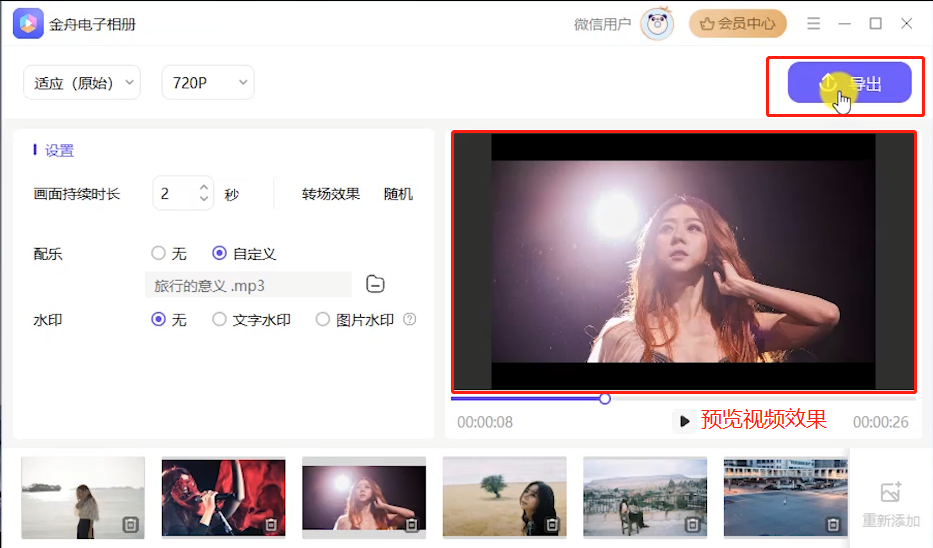Select the street scene photo thumbnail
933x548 pixels.
[785, 497]
